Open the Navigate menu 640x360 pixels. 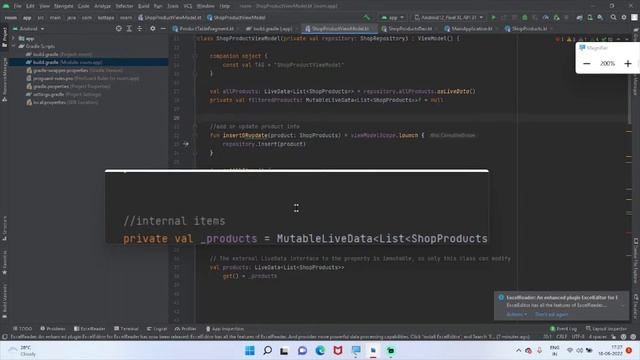coord(64,6)
